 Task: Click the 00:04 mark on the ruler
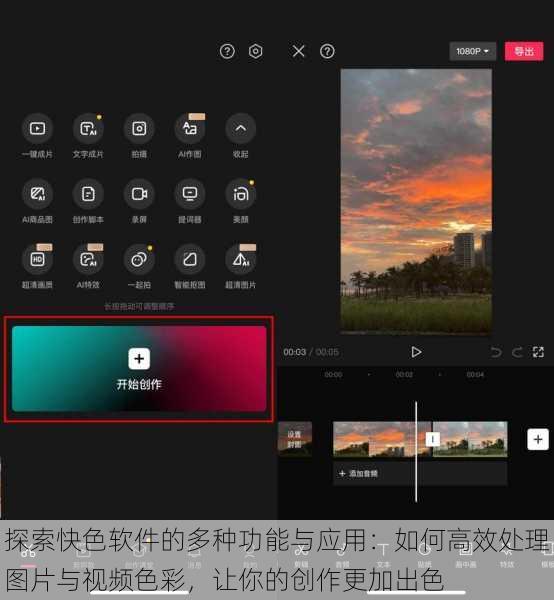tap(475, 375)
